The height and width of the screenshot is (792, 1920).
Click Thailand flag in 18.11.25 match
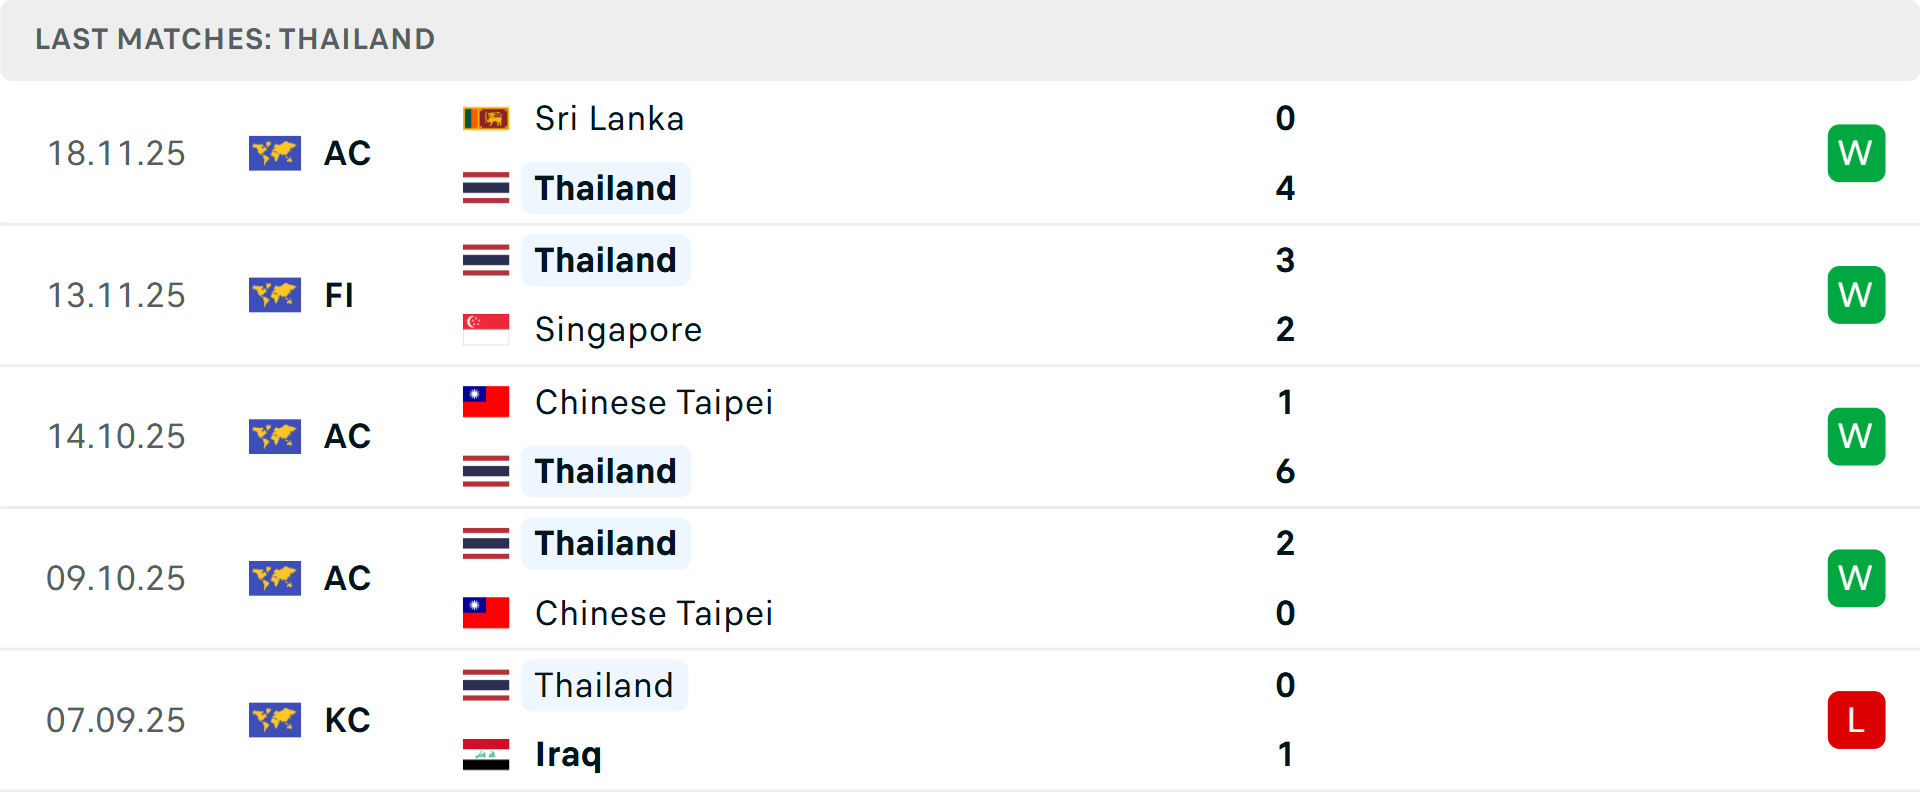(486, 188)
